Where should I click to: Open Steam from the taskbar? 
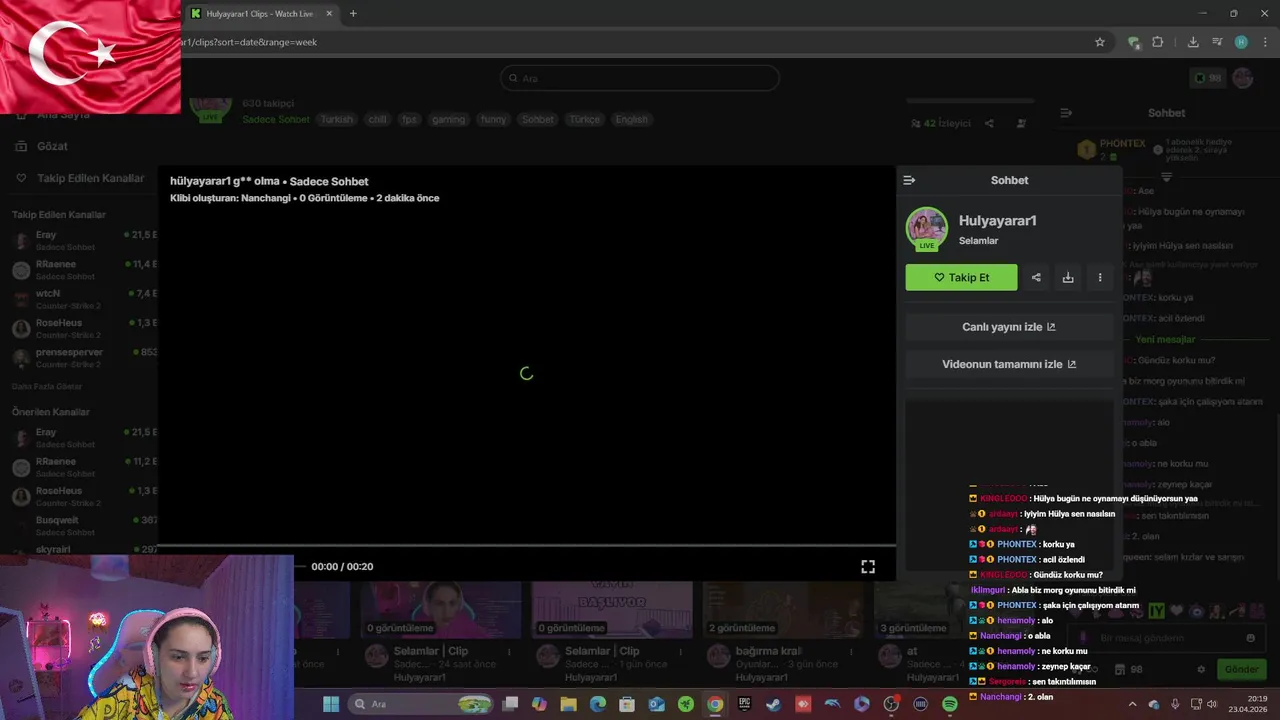pos(773,704)
